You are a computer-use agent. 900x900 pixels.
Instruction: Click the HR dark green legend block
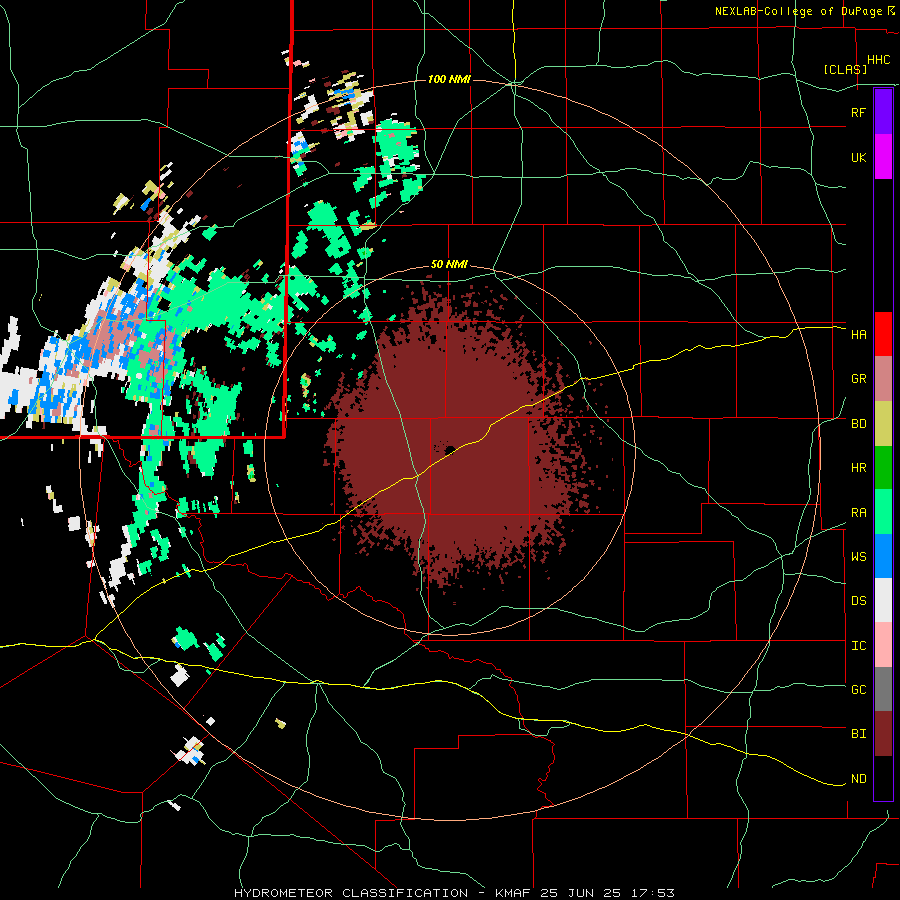tap(883, 467)
